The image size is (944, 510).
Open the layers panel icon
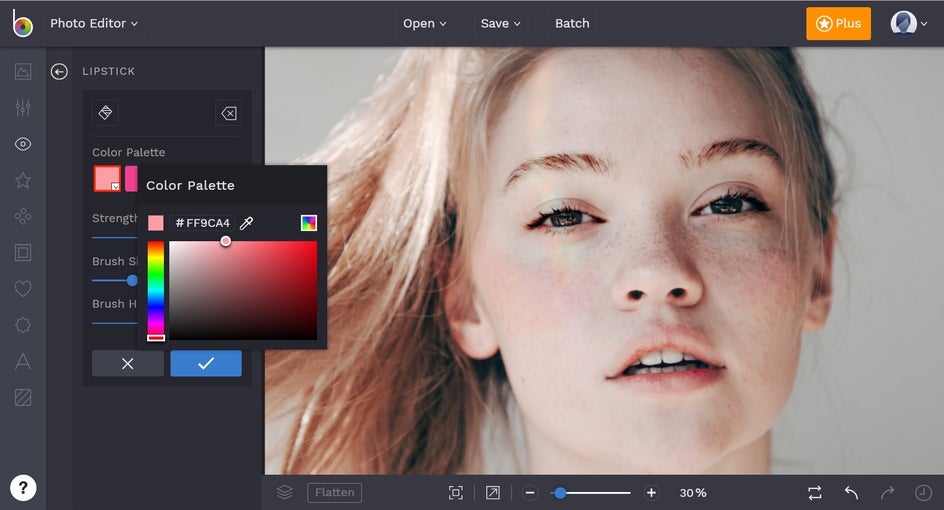click(285, 493)
